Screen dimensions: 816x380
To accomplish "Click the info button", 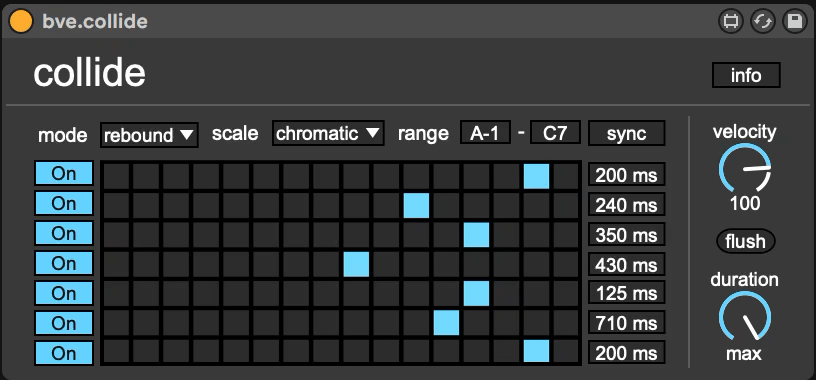I will [746, 75].
